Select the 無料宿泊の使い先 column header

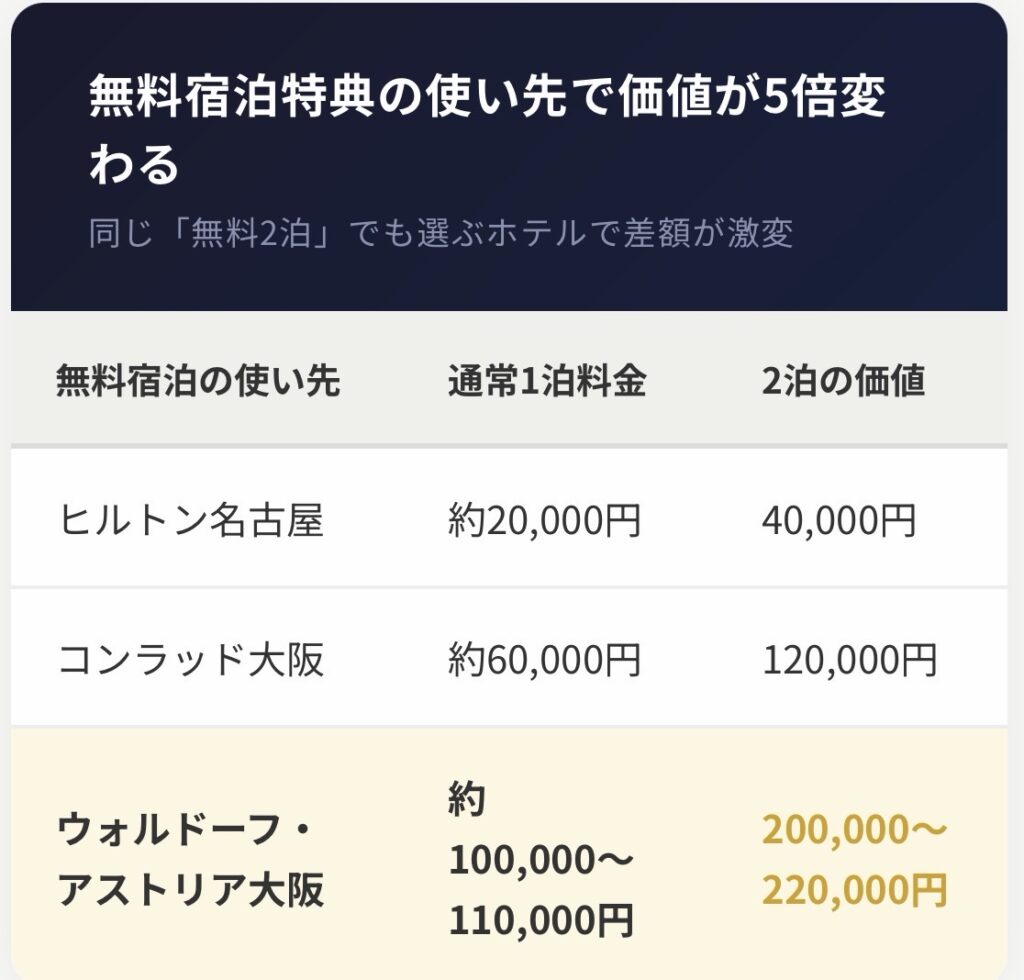pos(198,381)
